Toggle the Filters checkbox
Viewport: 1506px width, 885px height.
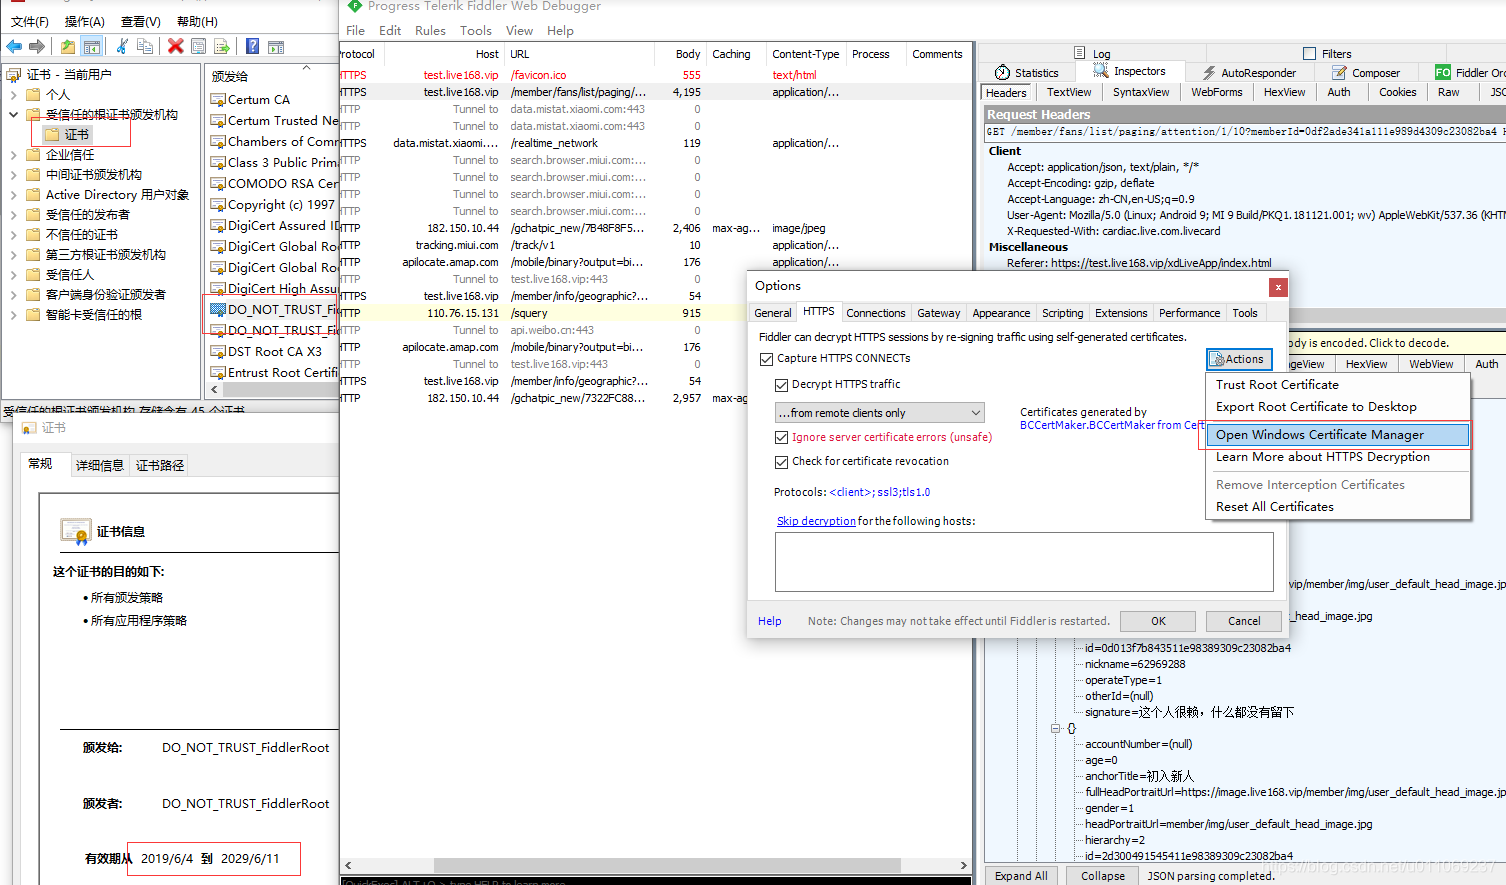point(1310,53)
